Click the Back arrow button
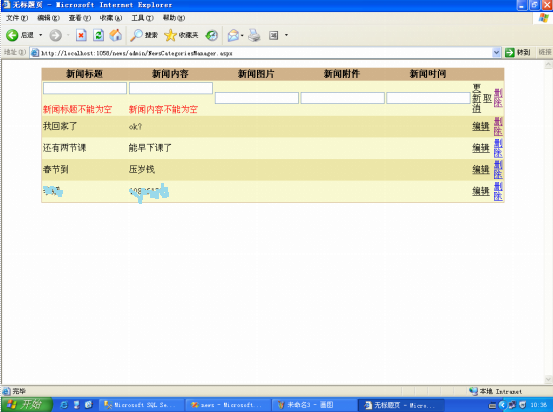Image resolution: width=553 pixels, height=412 pixels. click(12, 35)
